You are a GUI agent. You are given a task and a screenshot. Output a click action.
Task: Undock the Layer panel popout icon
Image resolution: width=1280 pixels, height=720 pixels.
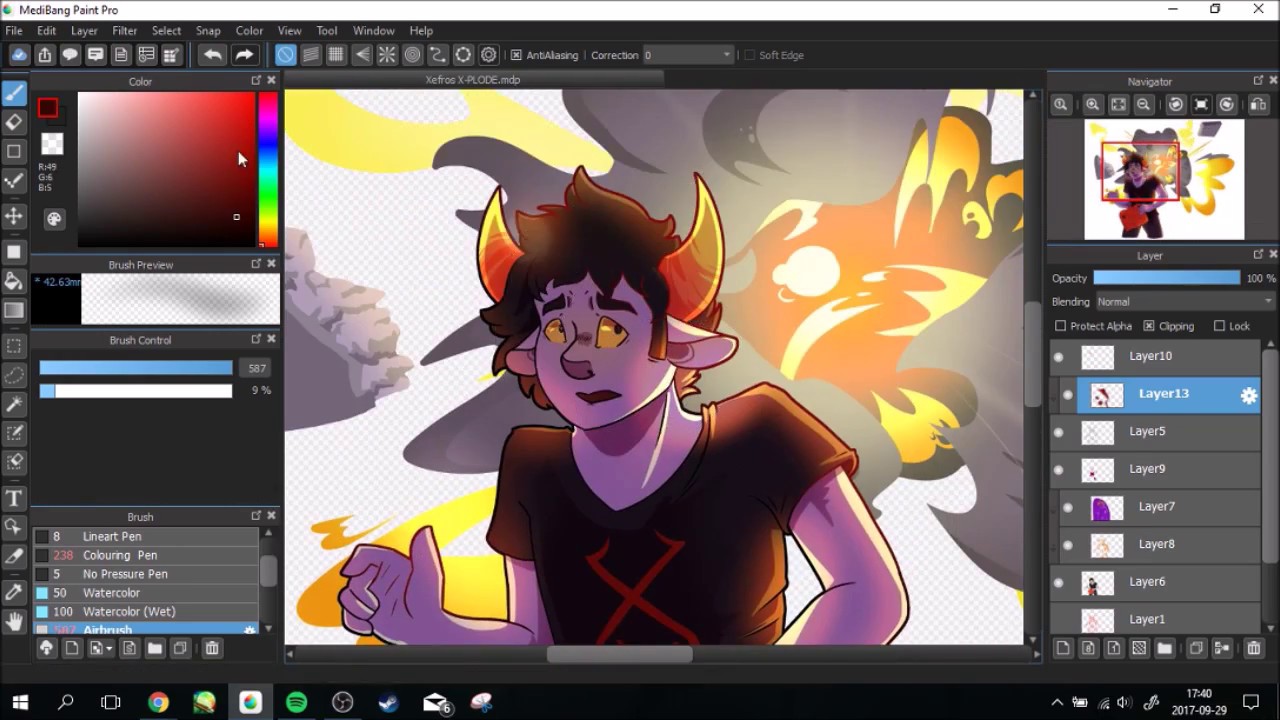click(x=1258, y=255)
